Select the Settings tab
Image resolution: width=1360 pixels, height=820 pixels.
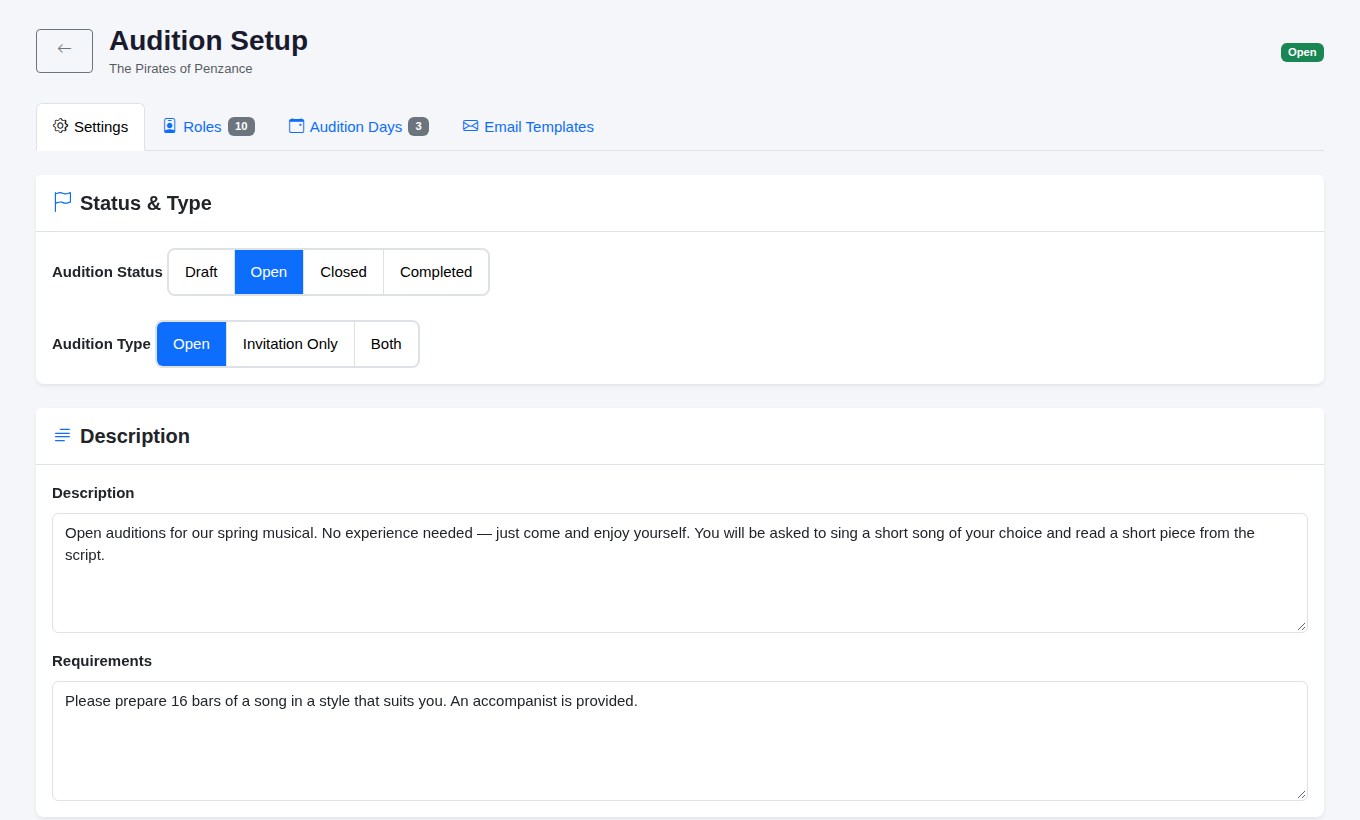(x=91, y=127)
